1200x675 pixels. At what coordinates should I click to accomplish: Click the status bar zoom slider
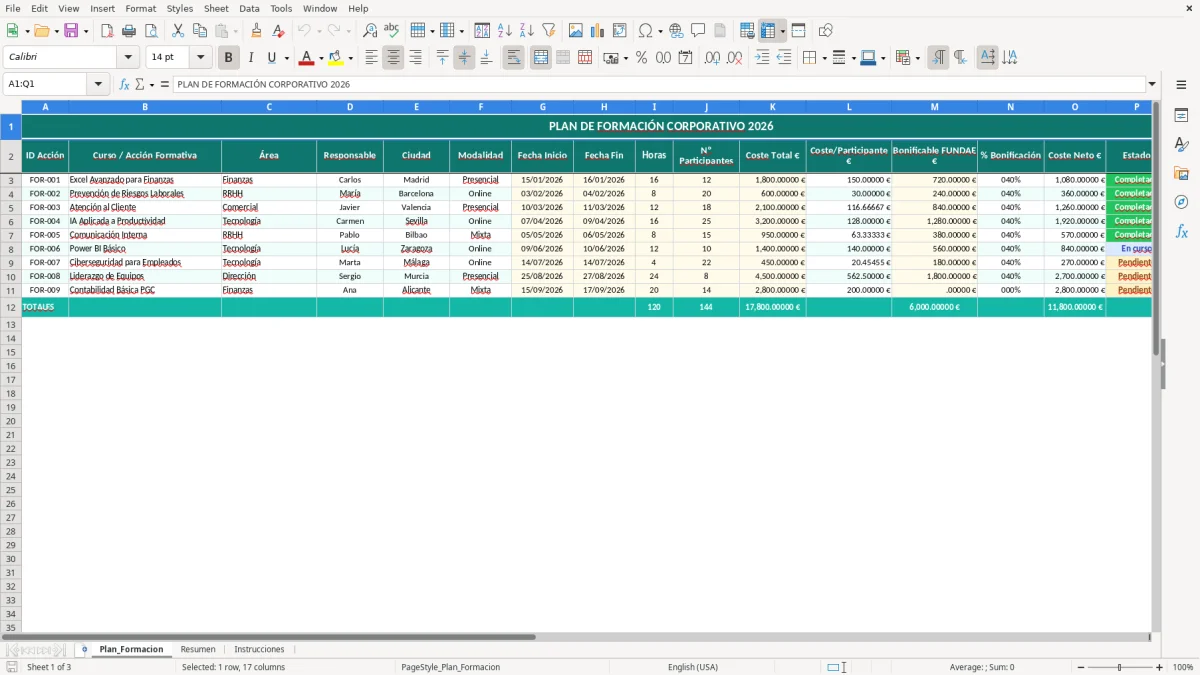(1119, 667)
